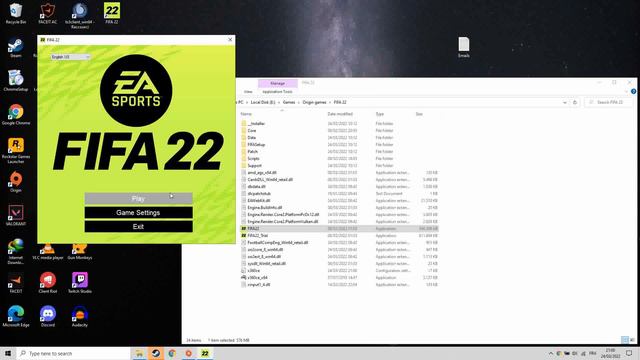Select the Rockstar Games Launcher desktop shortcut
640x360 pixels.
pyautogui.click(x=16, y=150)
